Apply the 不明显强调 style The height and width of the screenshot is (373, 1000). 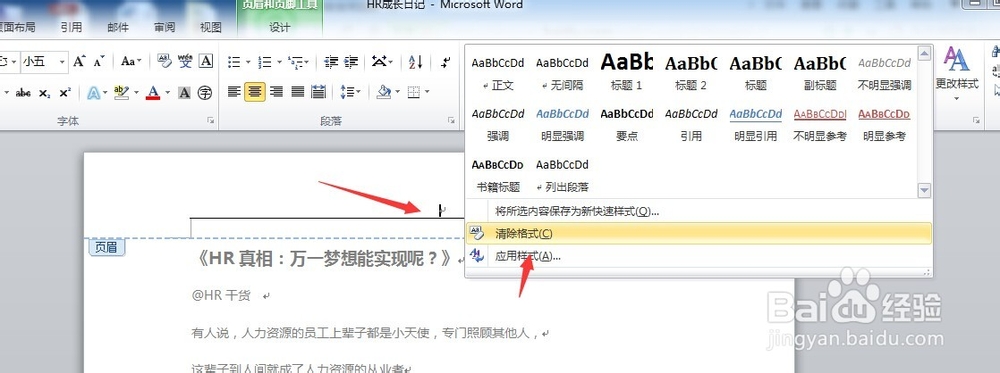[885, 72]
